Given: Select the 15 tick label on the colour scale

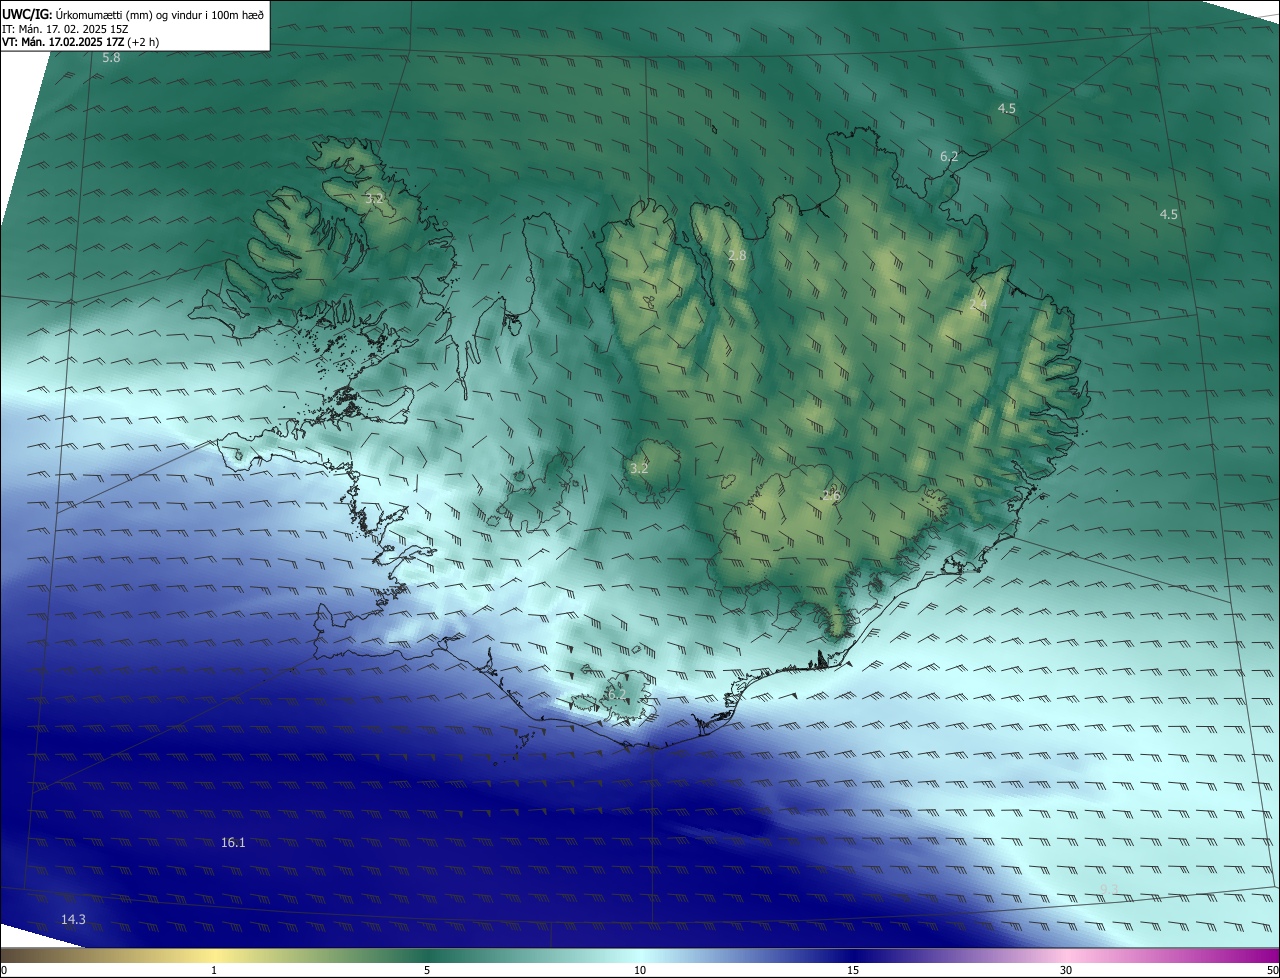Looking at the screenshot, I should coord(853,970).
